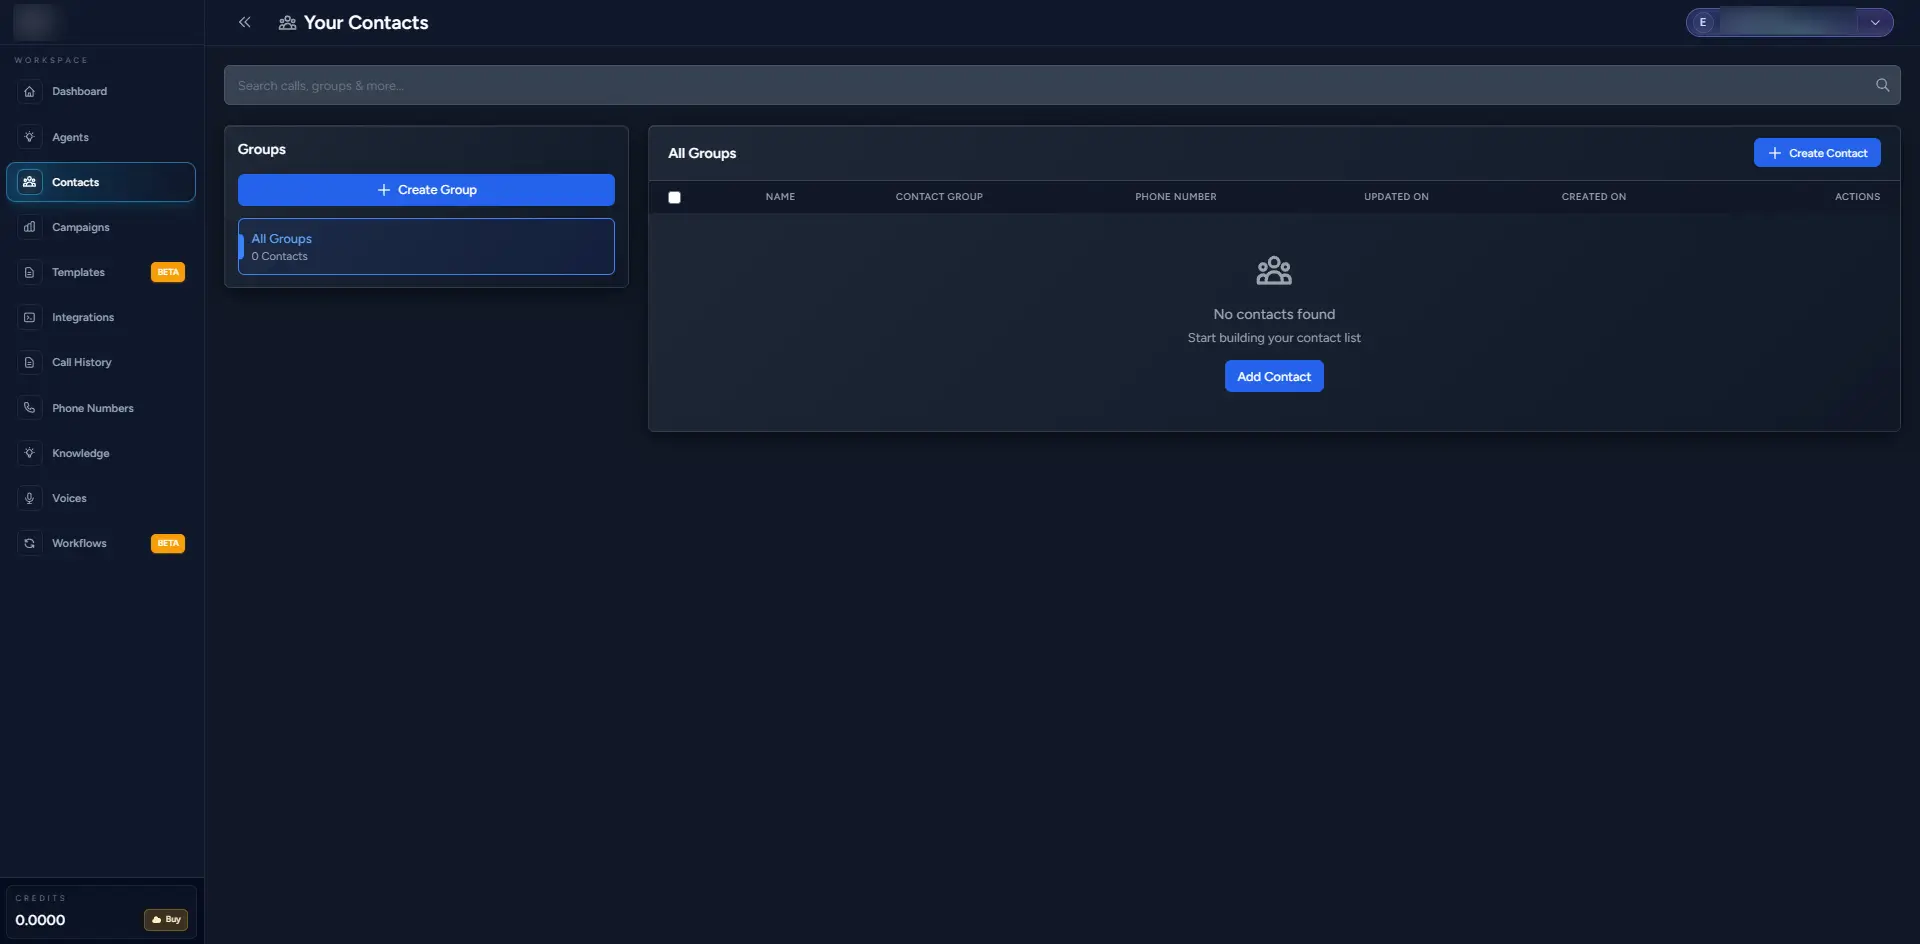Click the Create Group button
The height and width of the screenshot is (944, 1920).
coord(426,190)
